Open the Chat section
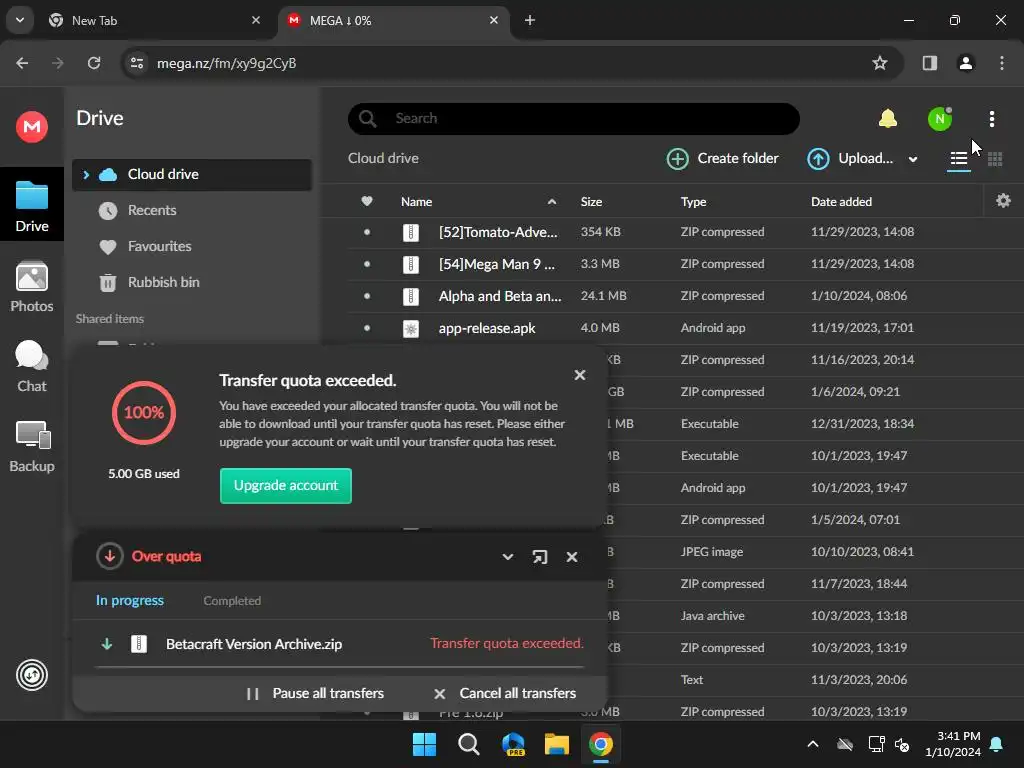The width and height of the screenshot is (1024, 768). coord(31,366)
